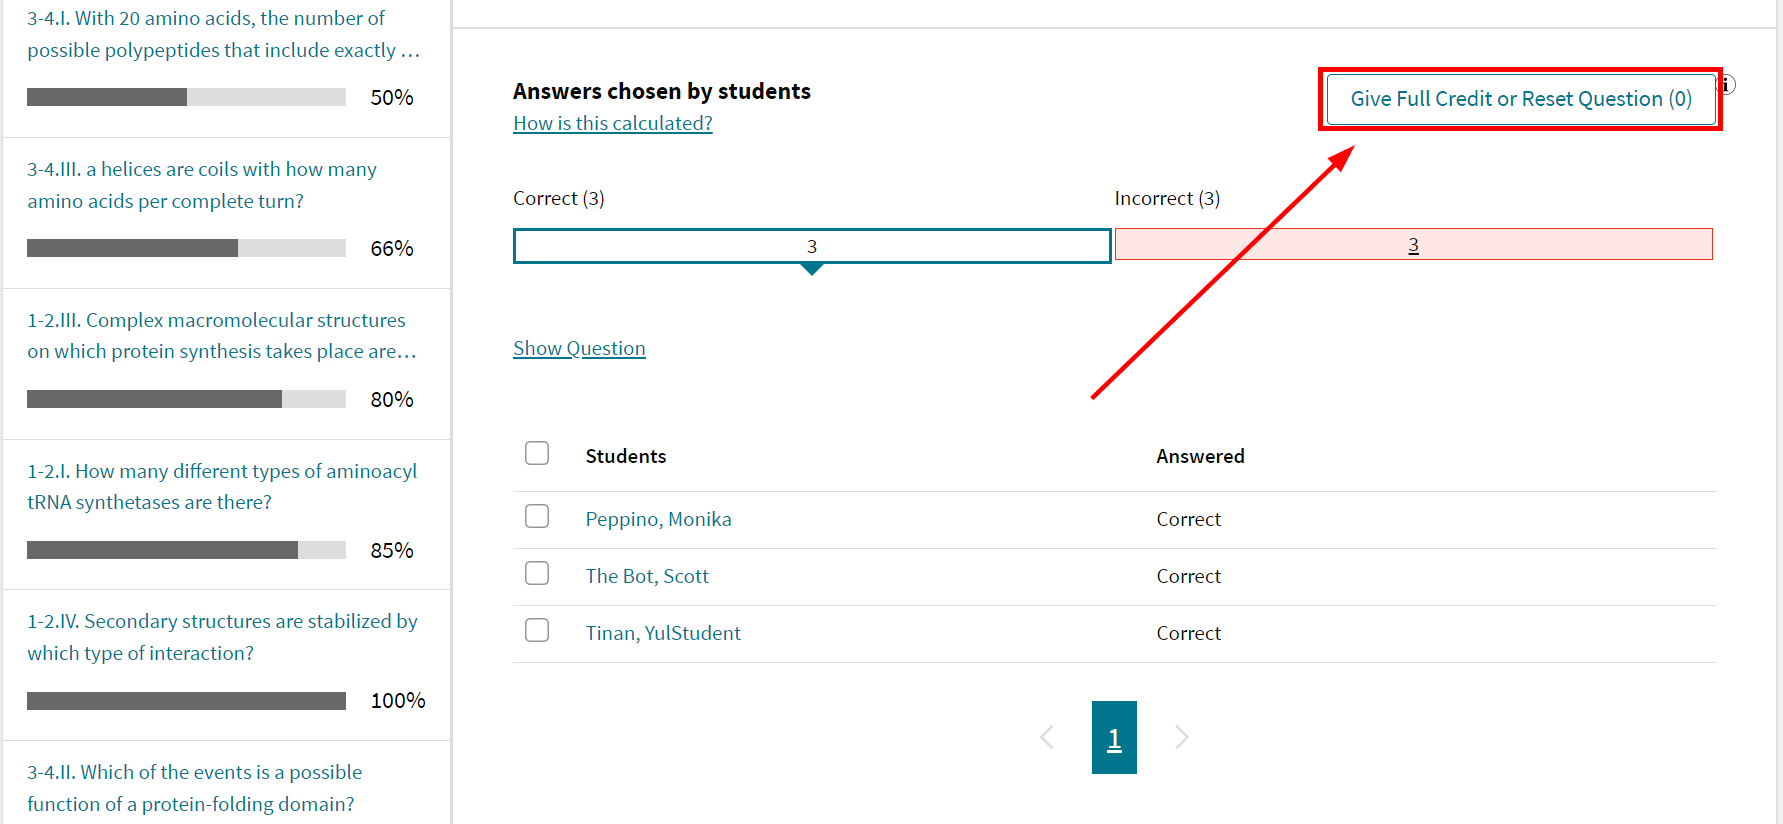Open the aminoacyl tRNA synthetases question
This screenshot has width=1783, height=824.
click(x=222, y=486)
